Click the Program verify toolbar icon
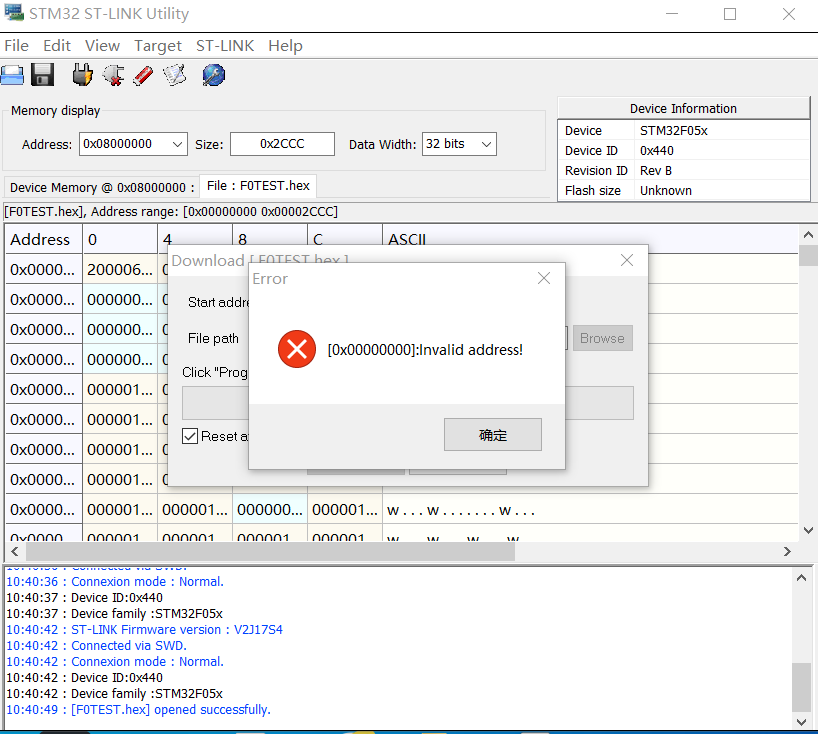This screenshot has width=818, height=734. [x=175, y=75]
